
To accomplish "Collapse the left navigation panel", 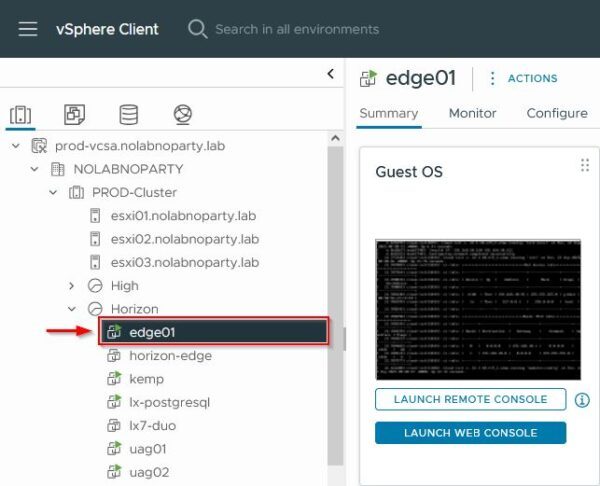I will [x=331, y=74].
